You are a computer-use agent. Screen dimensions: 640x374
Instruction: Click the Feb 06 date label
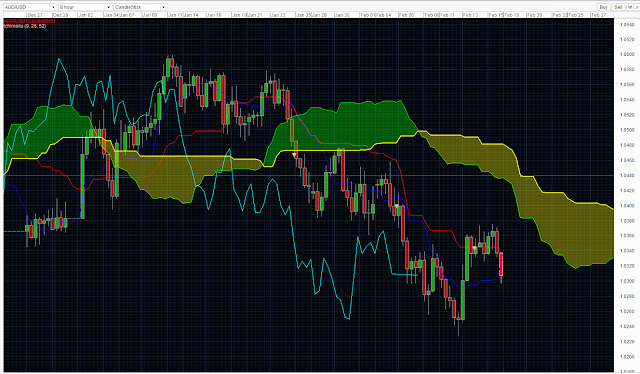tap(406, 15)
